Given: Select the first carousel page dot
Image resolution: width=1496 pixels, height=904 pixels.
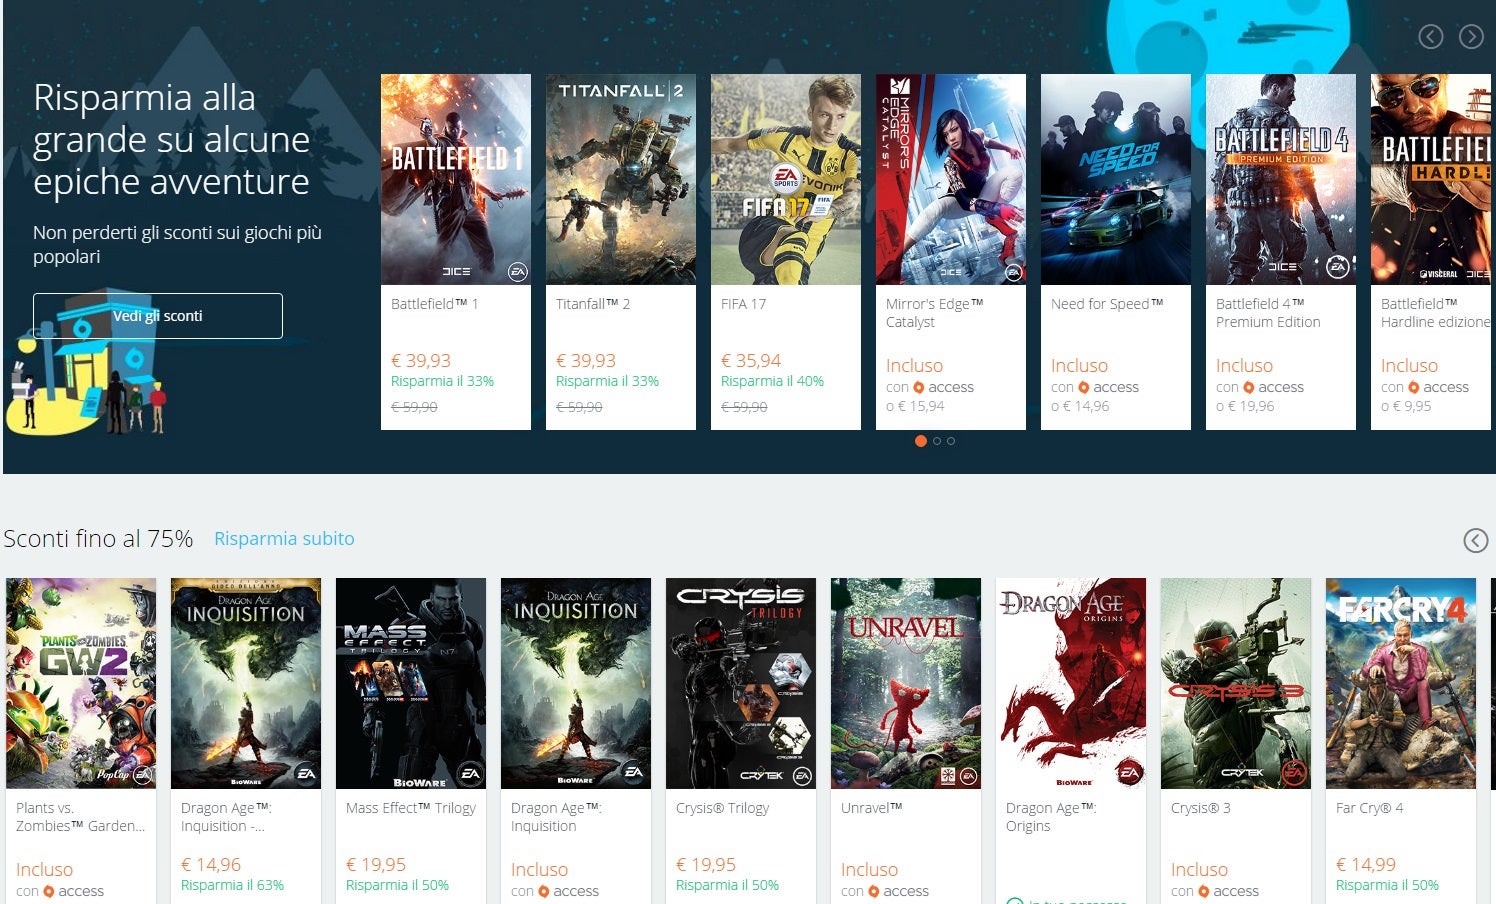Looking at the screenshot, I should click(921, 441).
